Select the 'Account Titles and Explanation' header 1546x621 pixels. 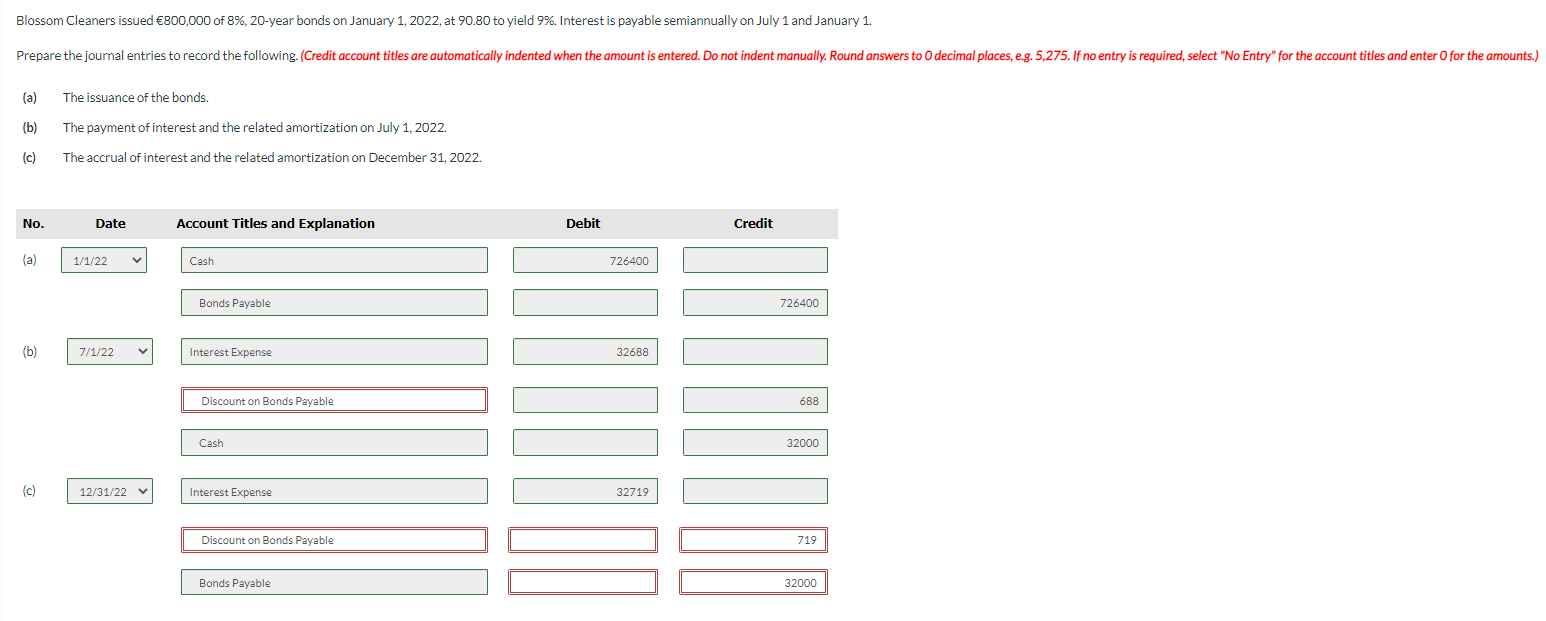coord(276,224)
